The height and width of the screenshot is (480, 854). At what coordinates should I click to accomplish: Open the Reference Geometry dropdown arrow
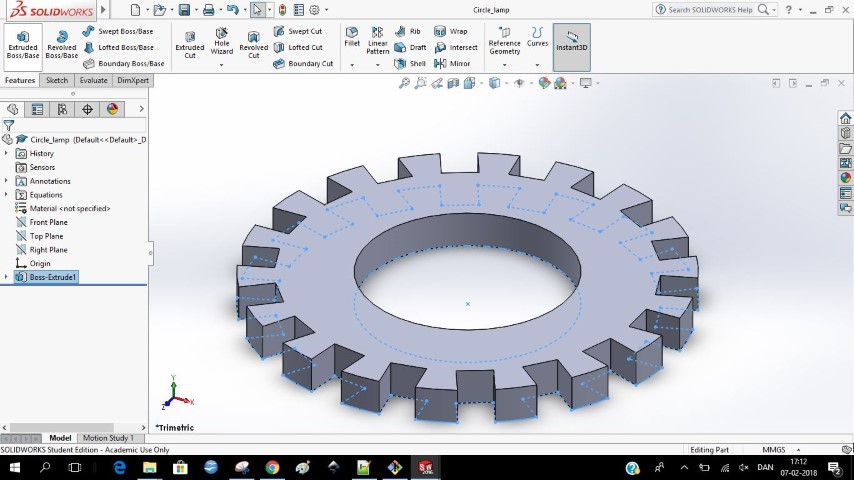[x=504, y=65]
